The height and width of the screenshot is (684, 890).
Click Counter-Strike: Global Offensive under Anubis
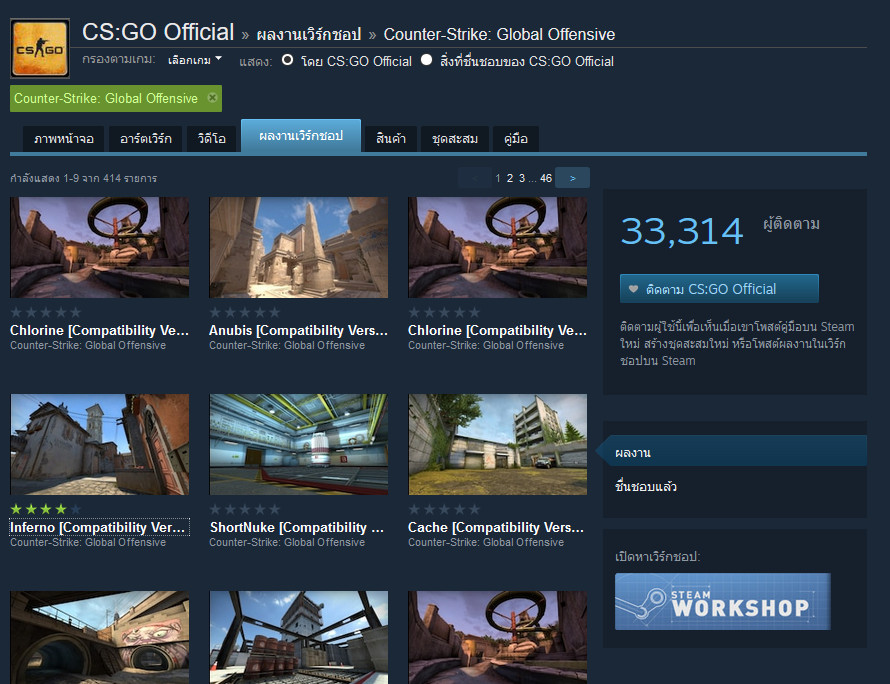tap(287, 345)
